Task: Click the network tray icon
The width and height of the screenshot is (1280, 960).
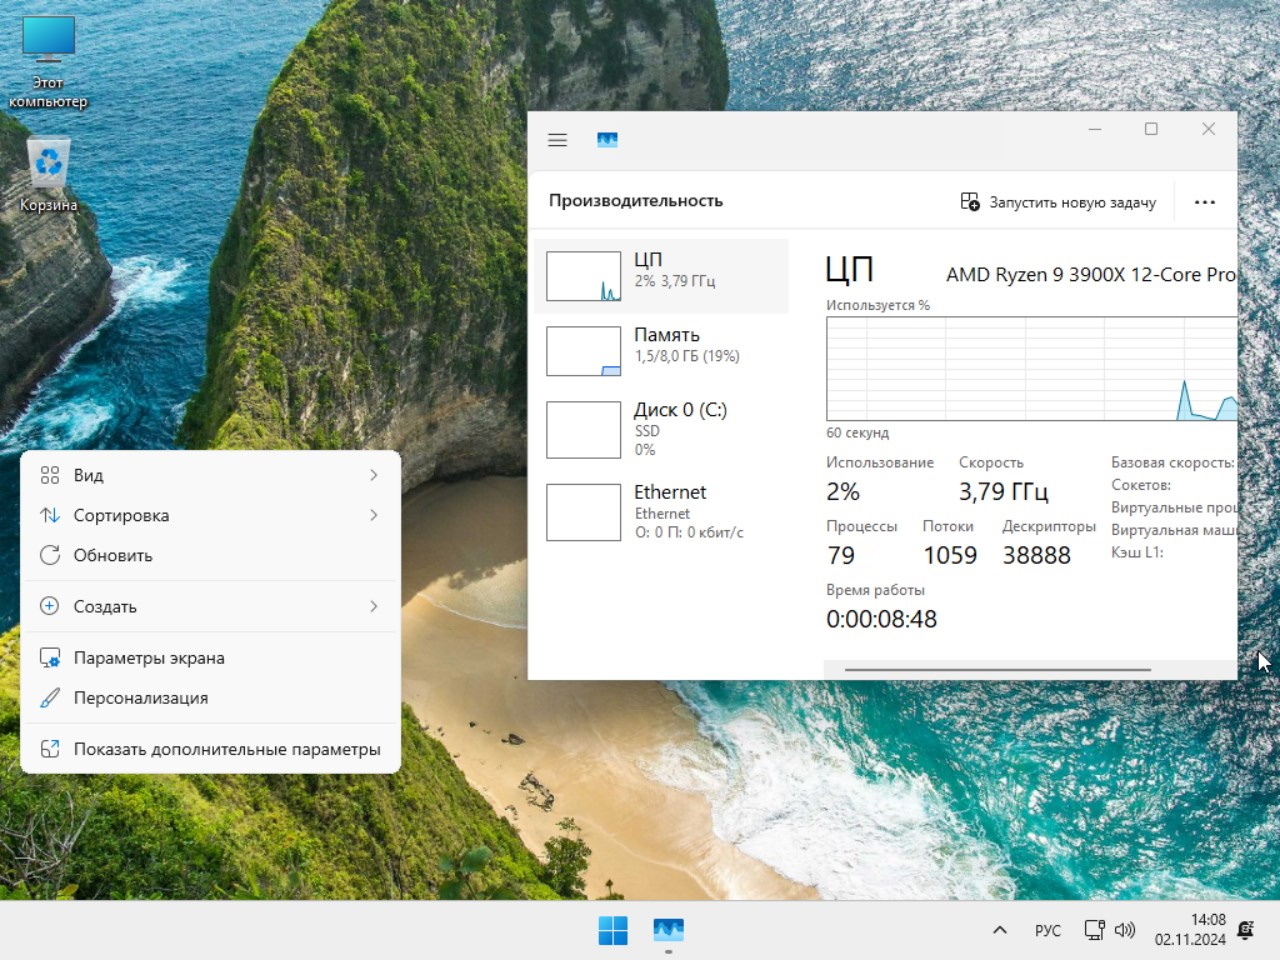Action: click(1094, 930)
